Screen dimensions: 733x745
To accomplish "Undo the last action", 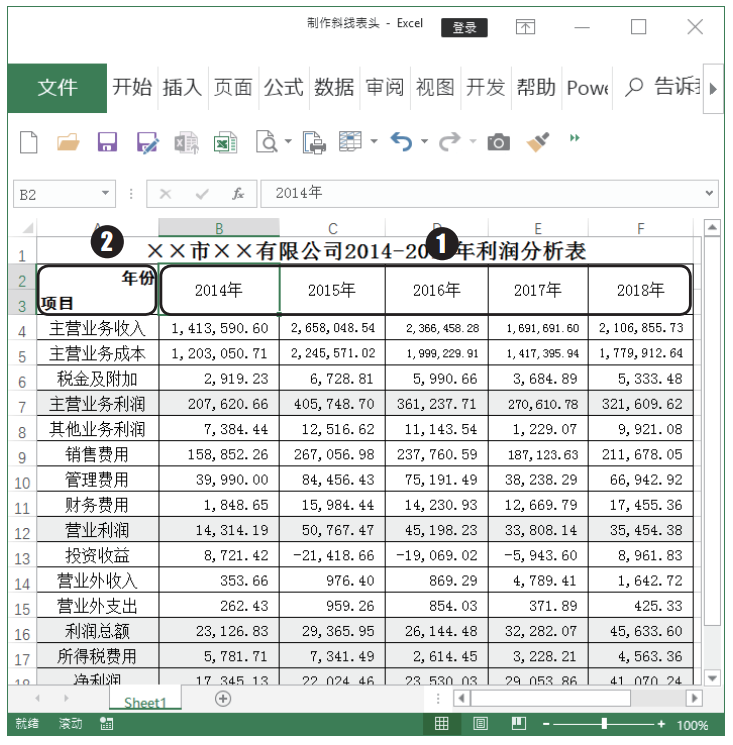I will pos(401,142).
